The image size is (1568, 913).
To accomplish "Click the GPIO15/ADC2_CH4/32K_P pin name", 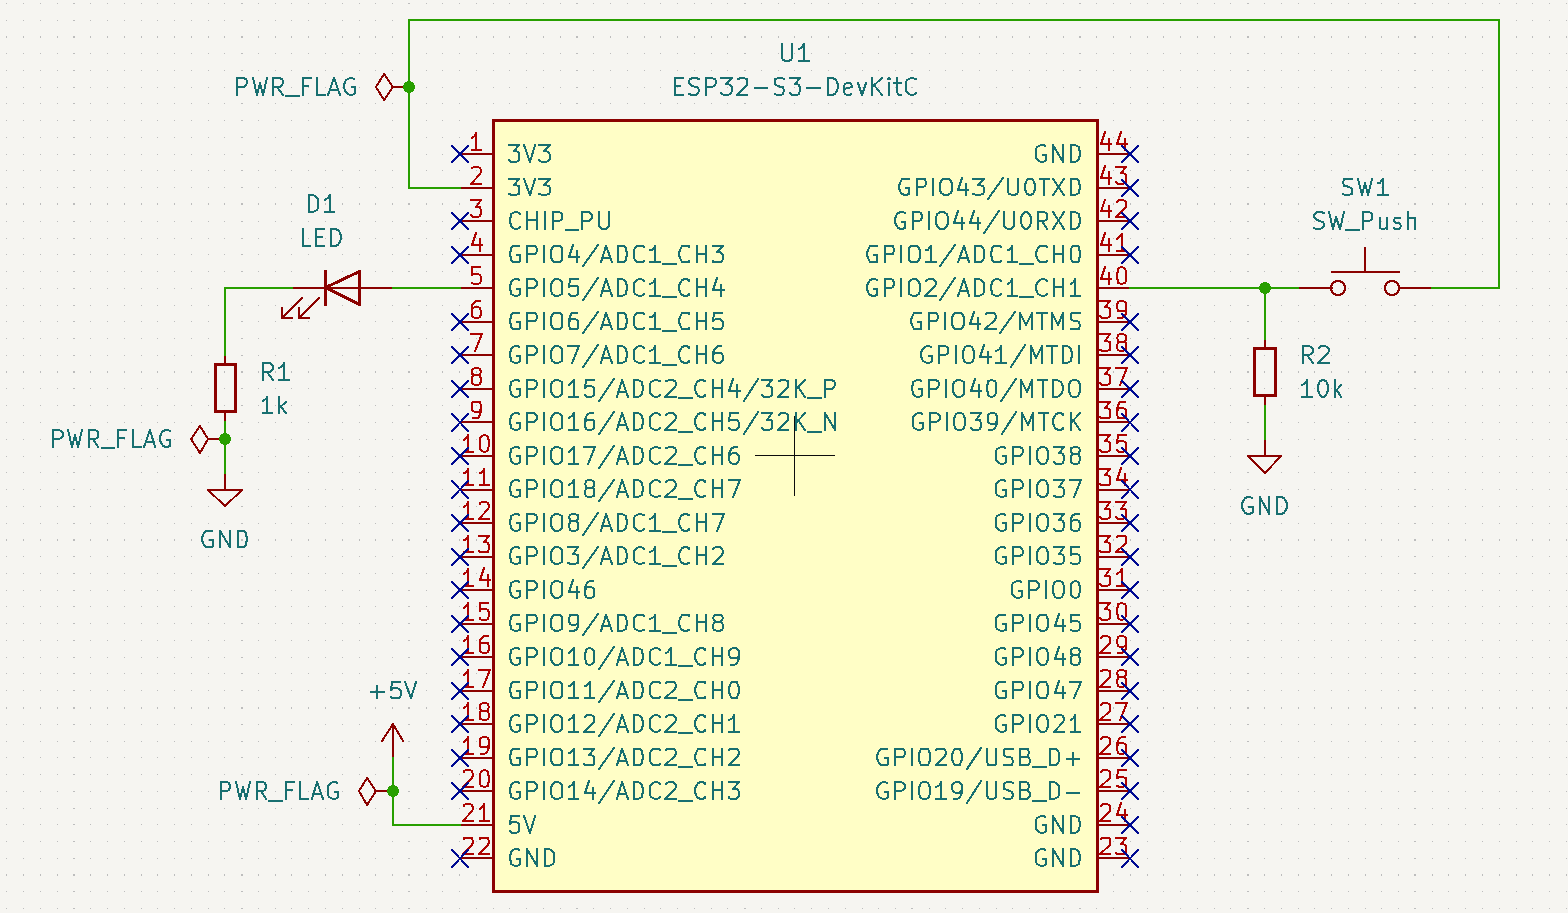I will [x=672, y=389].
